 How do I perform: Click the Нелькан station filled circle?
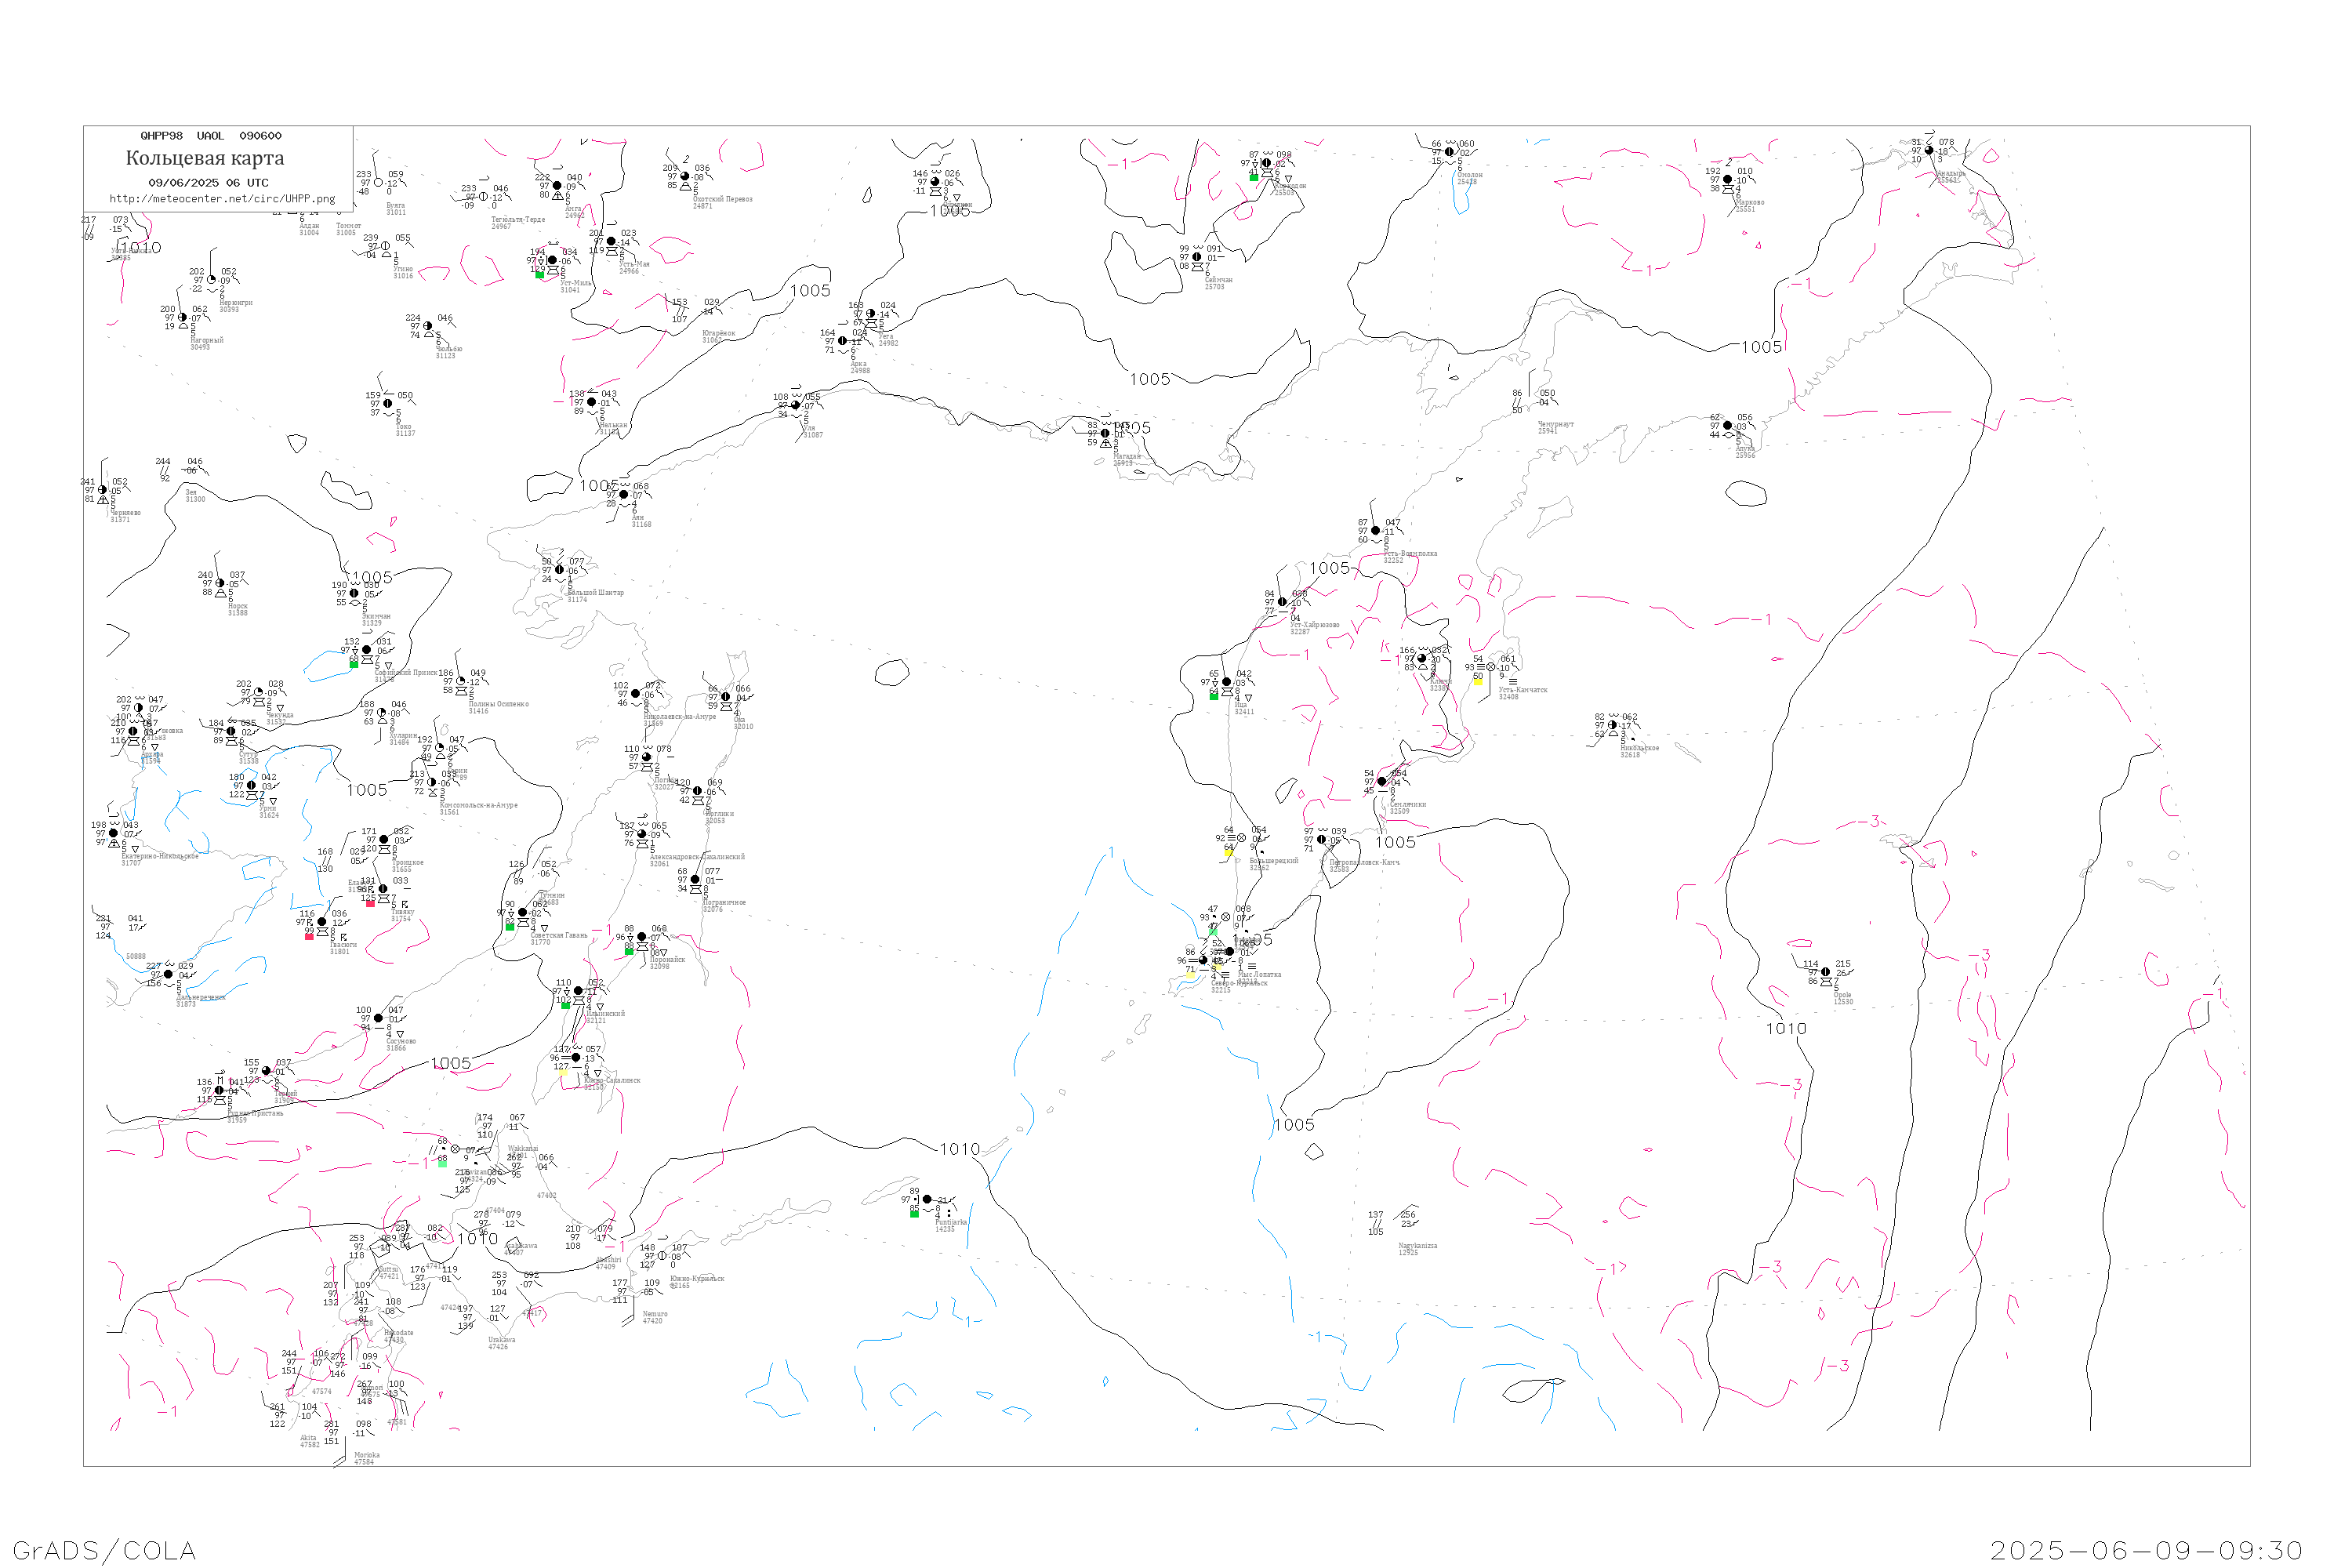pos(591,402)
